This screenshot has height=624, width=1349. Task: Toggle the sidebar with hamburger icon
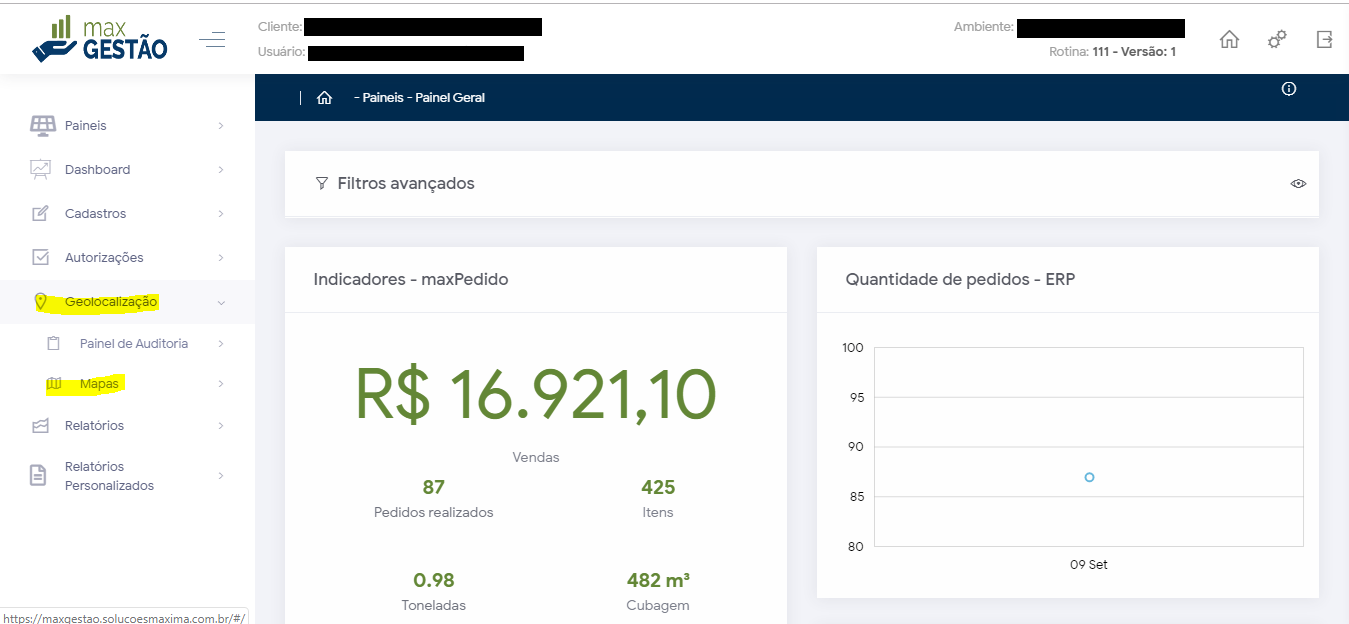point(212,40)
